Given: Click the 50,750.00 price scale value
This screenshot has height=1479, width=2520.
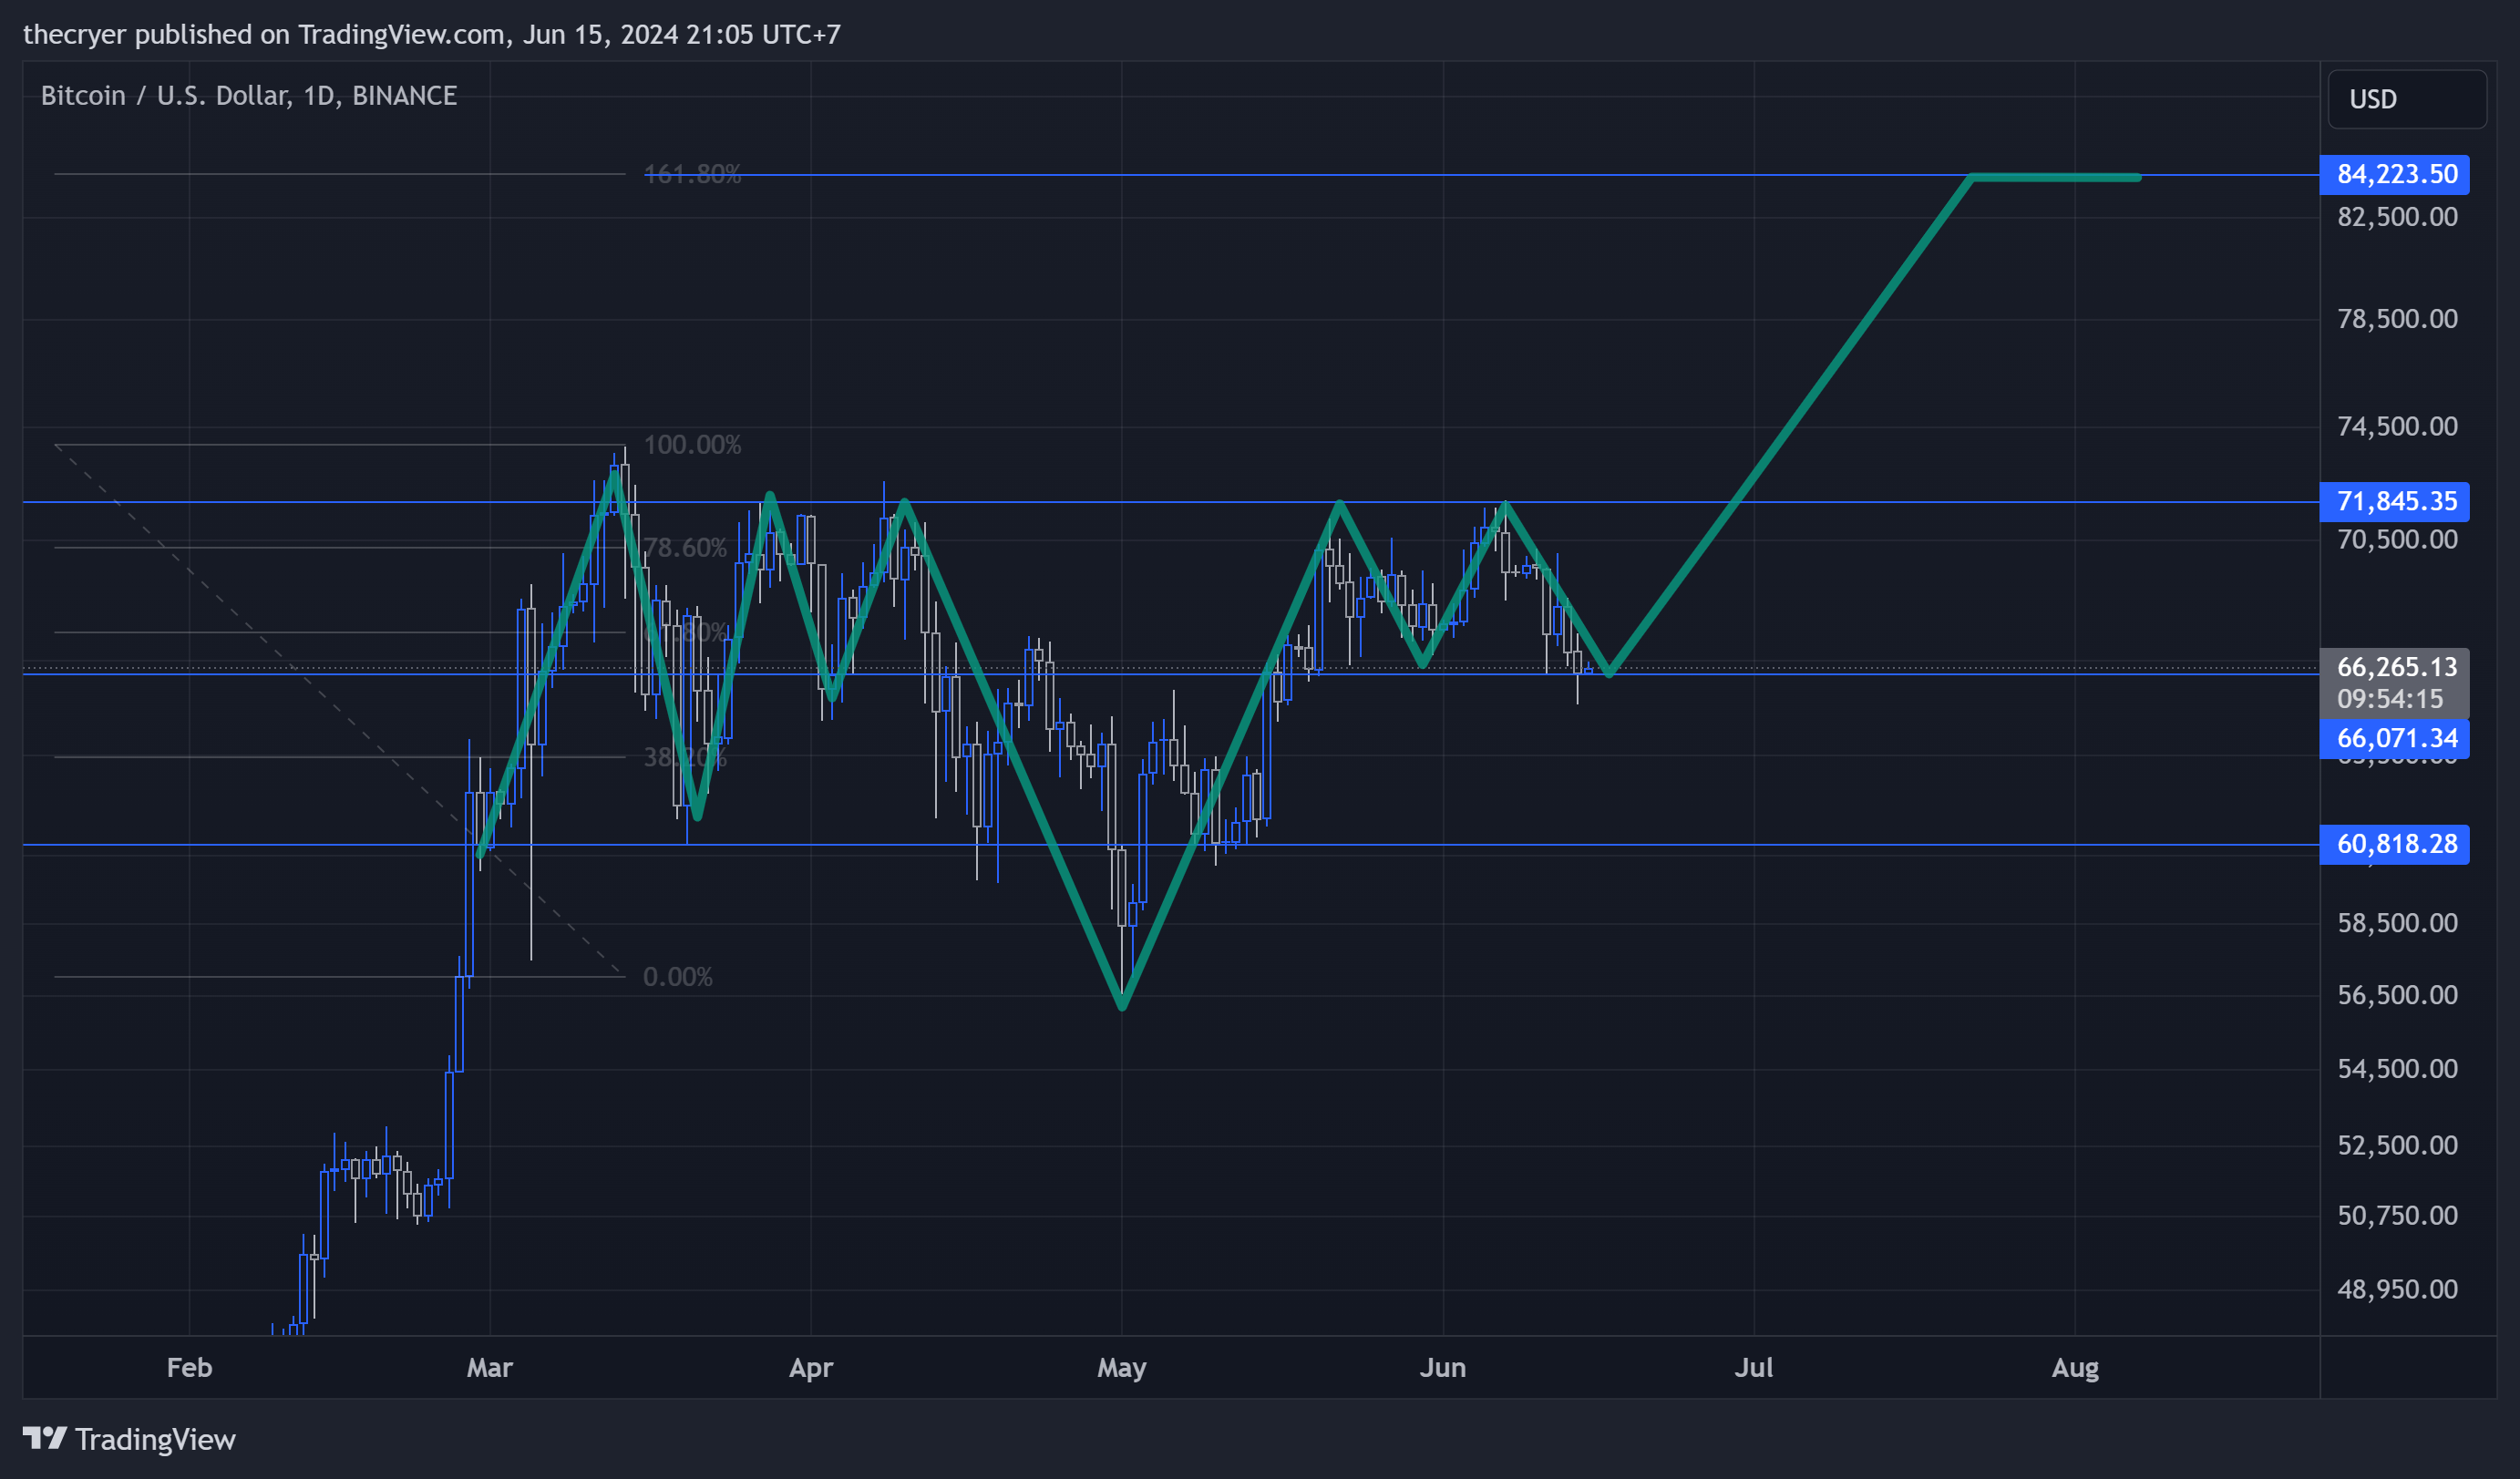Looking at the screenshot, I should point(2397,1216).
